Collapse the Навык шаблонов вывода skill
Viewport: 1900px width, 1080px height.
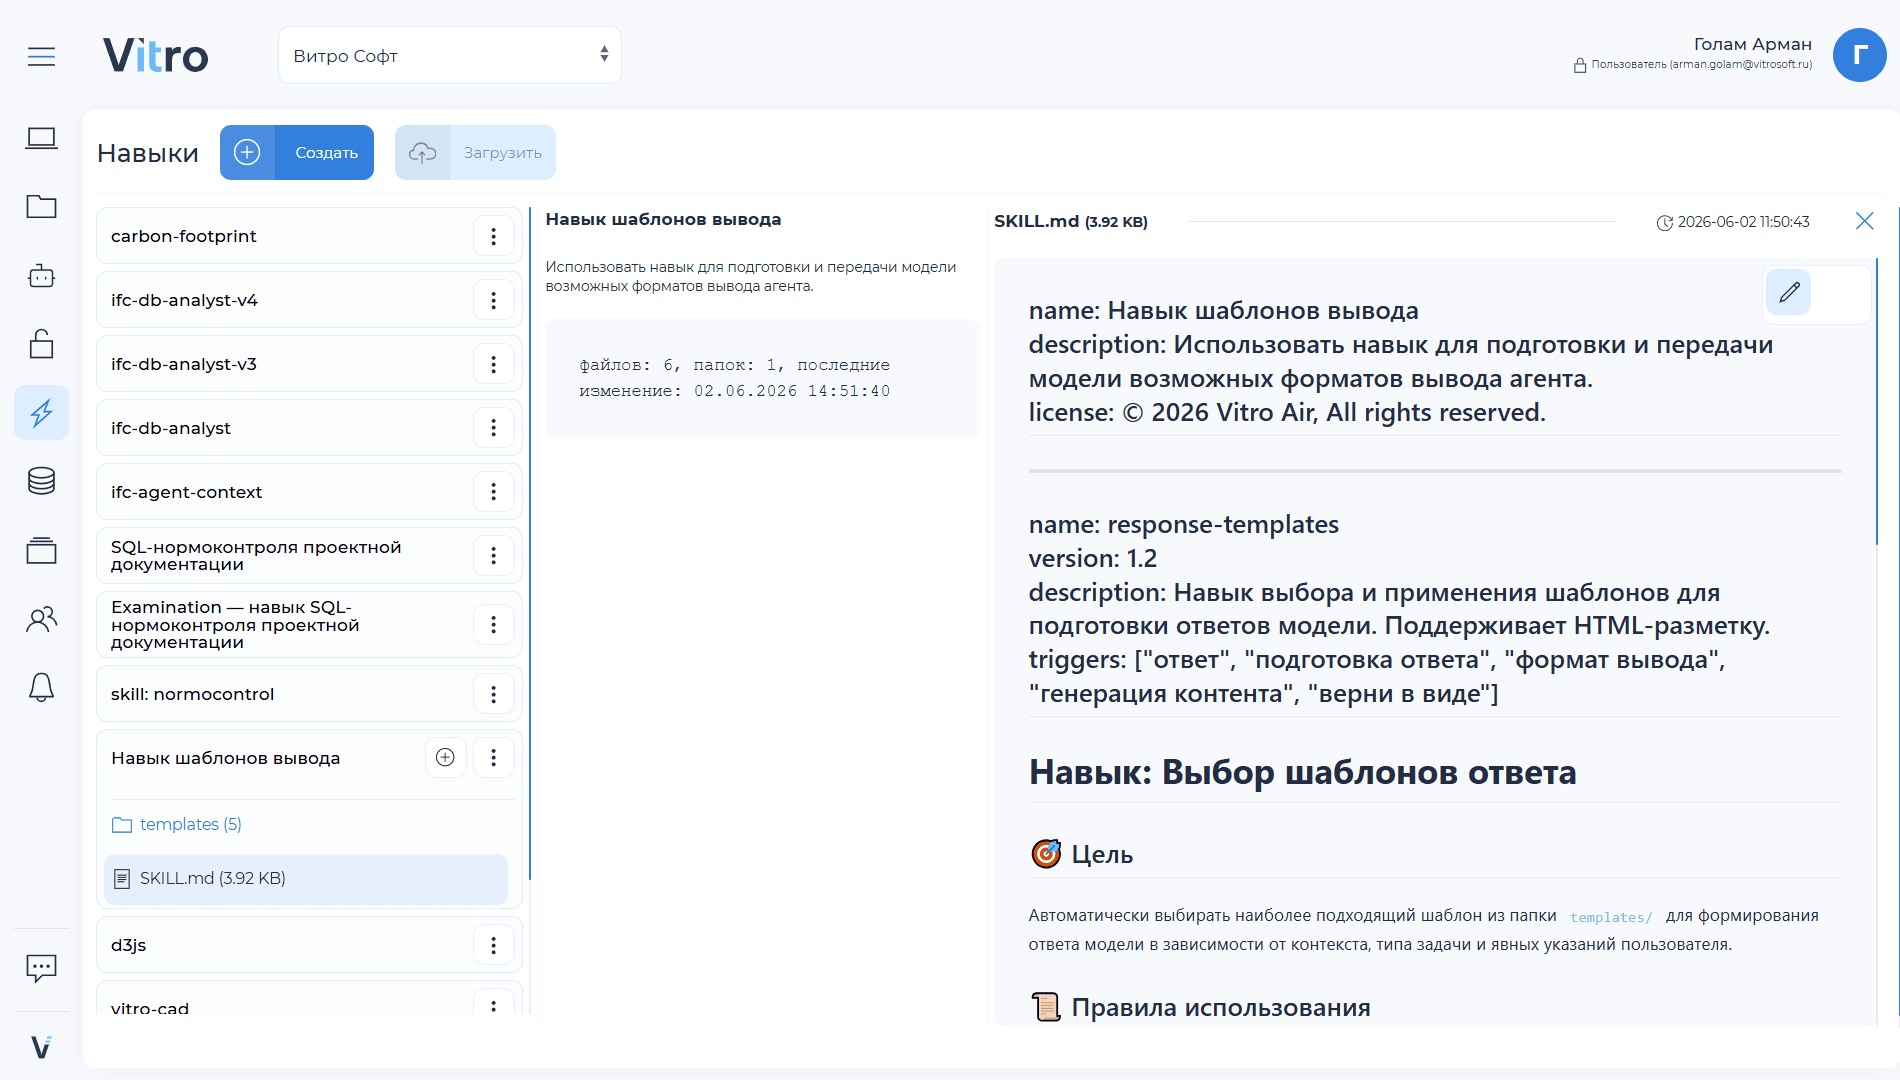226,758
